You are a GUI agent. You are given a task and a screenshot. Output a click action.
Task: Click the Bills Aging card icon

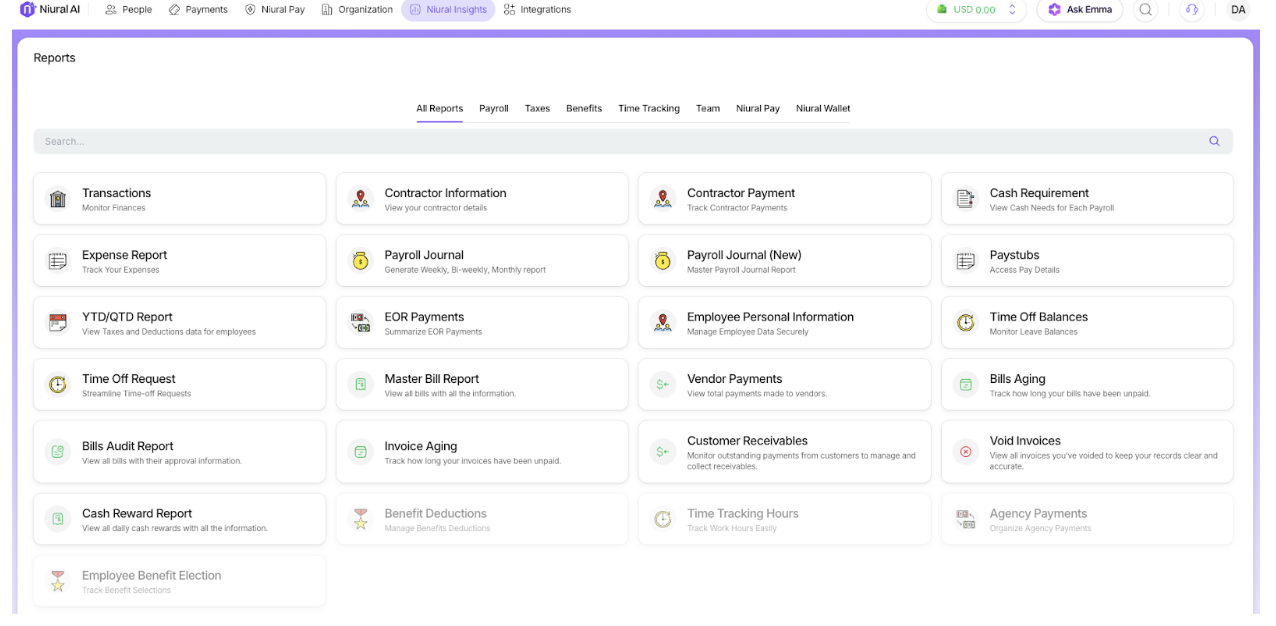966,385
